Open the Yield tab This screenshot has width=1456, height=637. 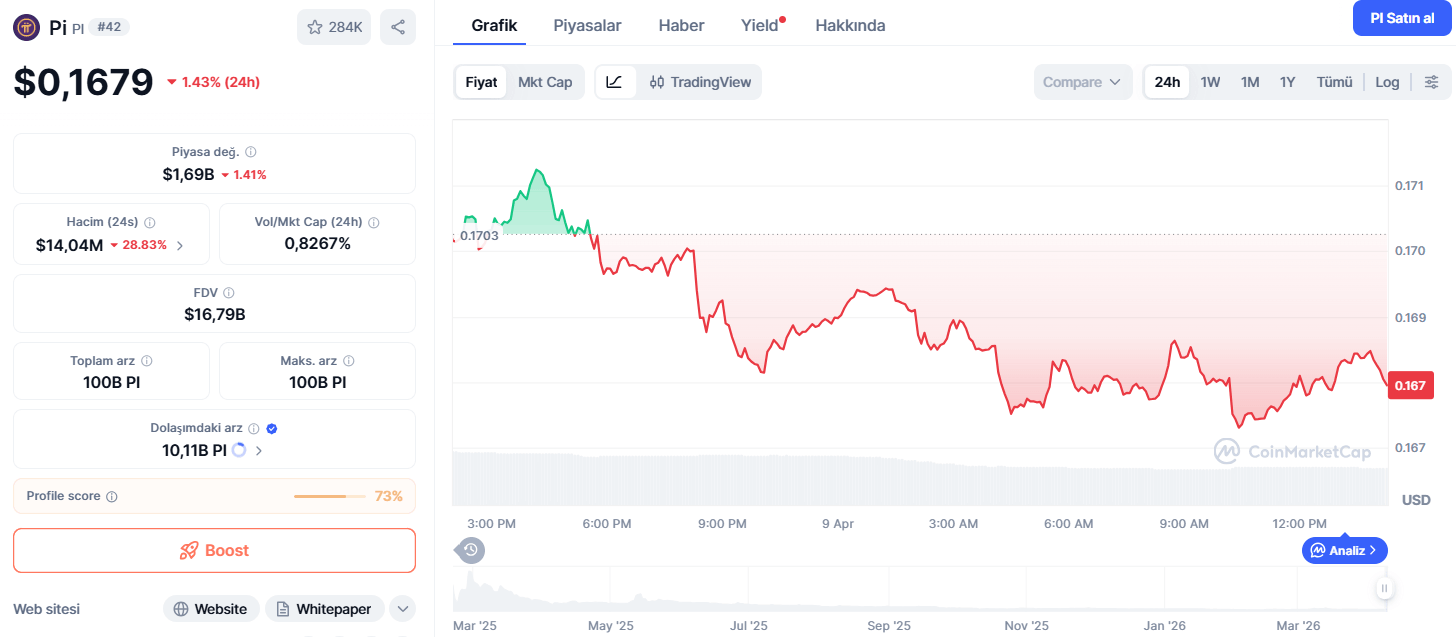click(x=762, y=25)
